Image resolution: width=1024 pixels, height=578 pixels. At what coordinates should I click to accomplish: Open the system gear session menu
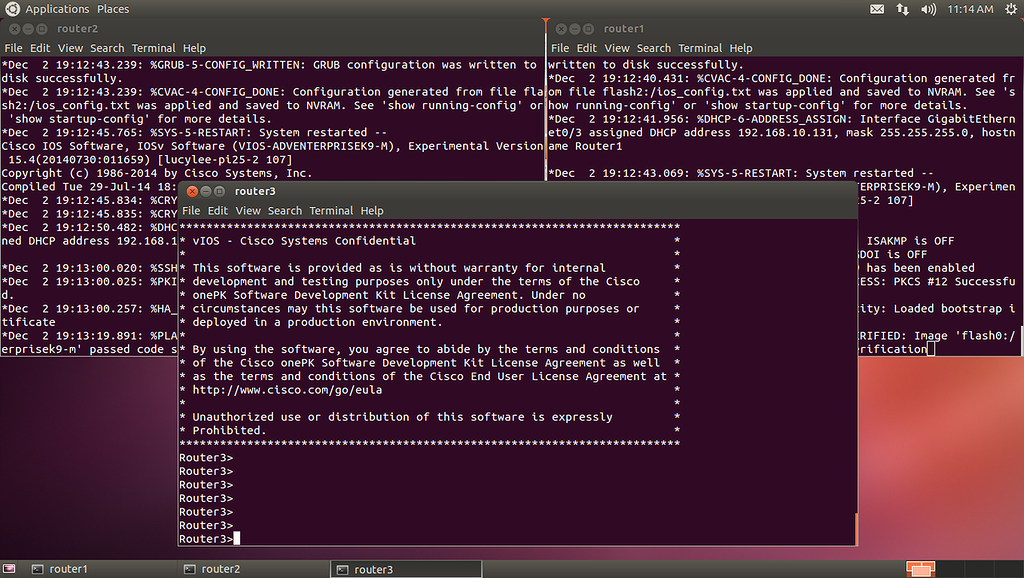(1011, 9)
